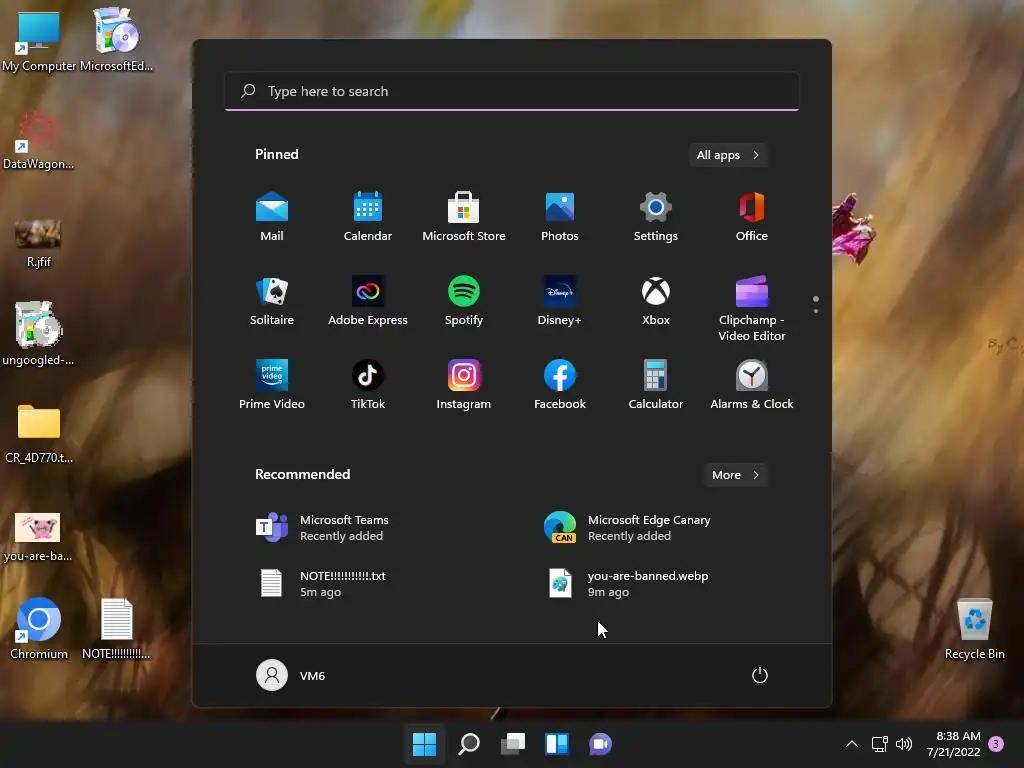This screenshot has height=768, width=1024.
Task: Open Settings from pinned apps
Action: pos(656,217)
